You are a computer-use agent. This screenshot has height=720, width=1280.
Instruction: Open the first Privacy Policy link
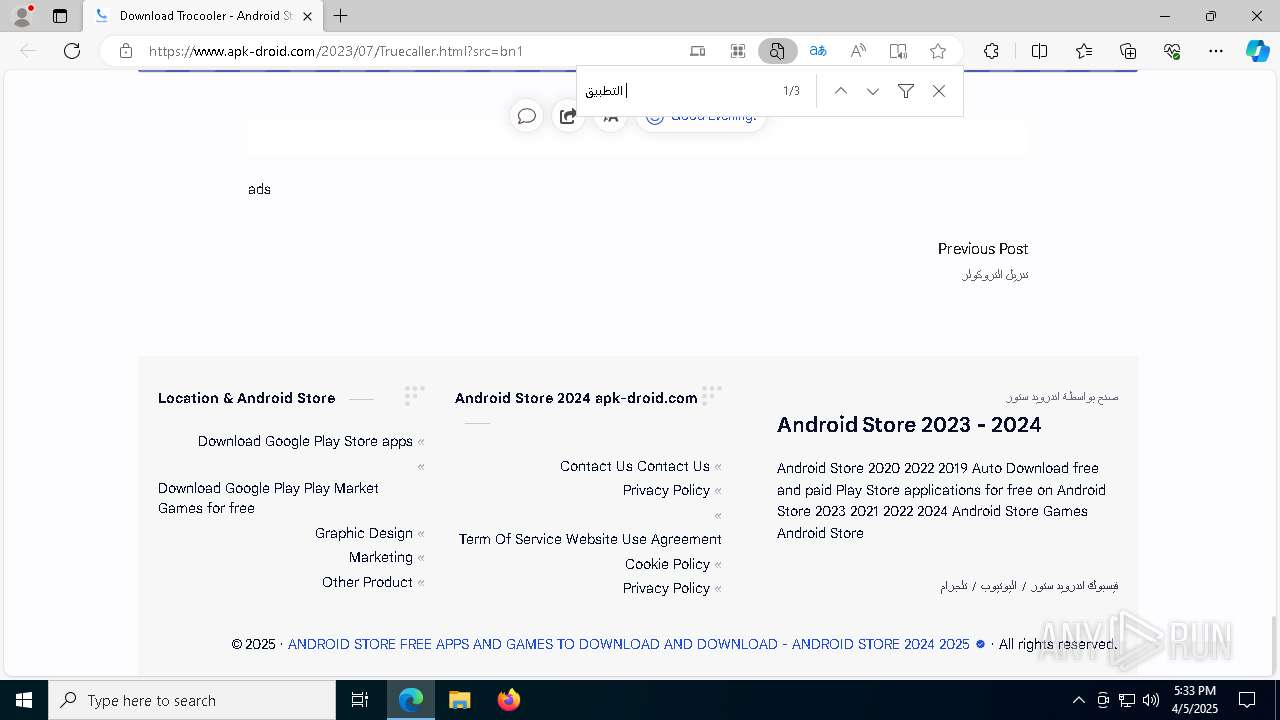(666, 490)
